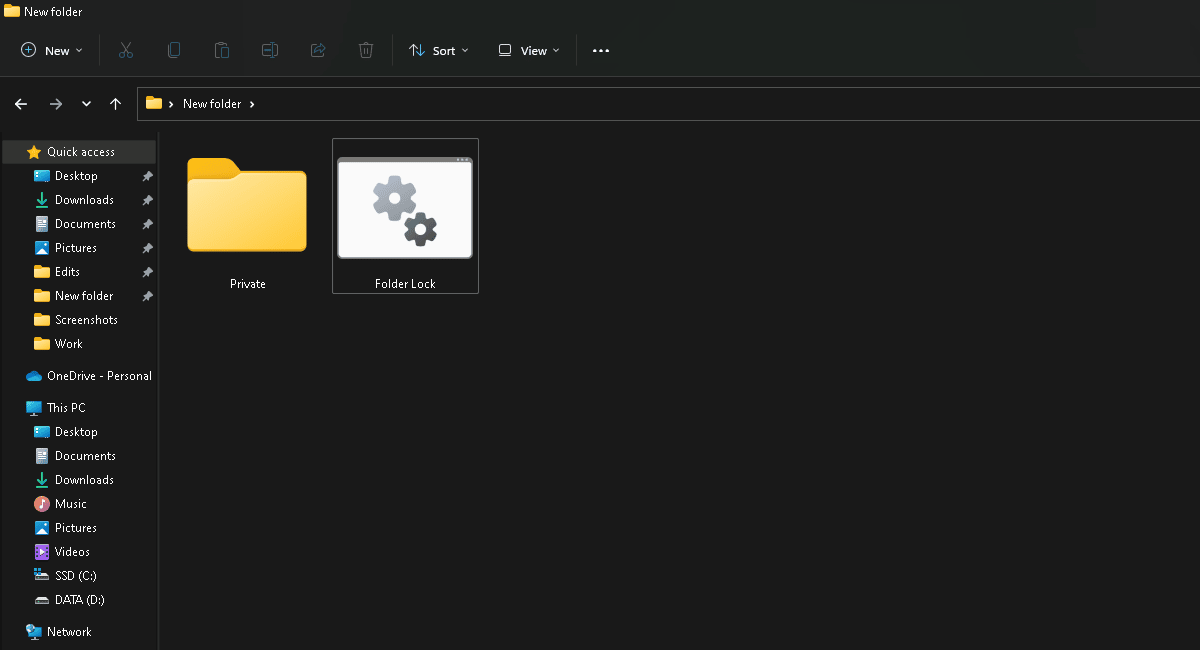The image size is (1200, 650).
Task: Navigate back with the left arrow
Action: coord(21,104)
